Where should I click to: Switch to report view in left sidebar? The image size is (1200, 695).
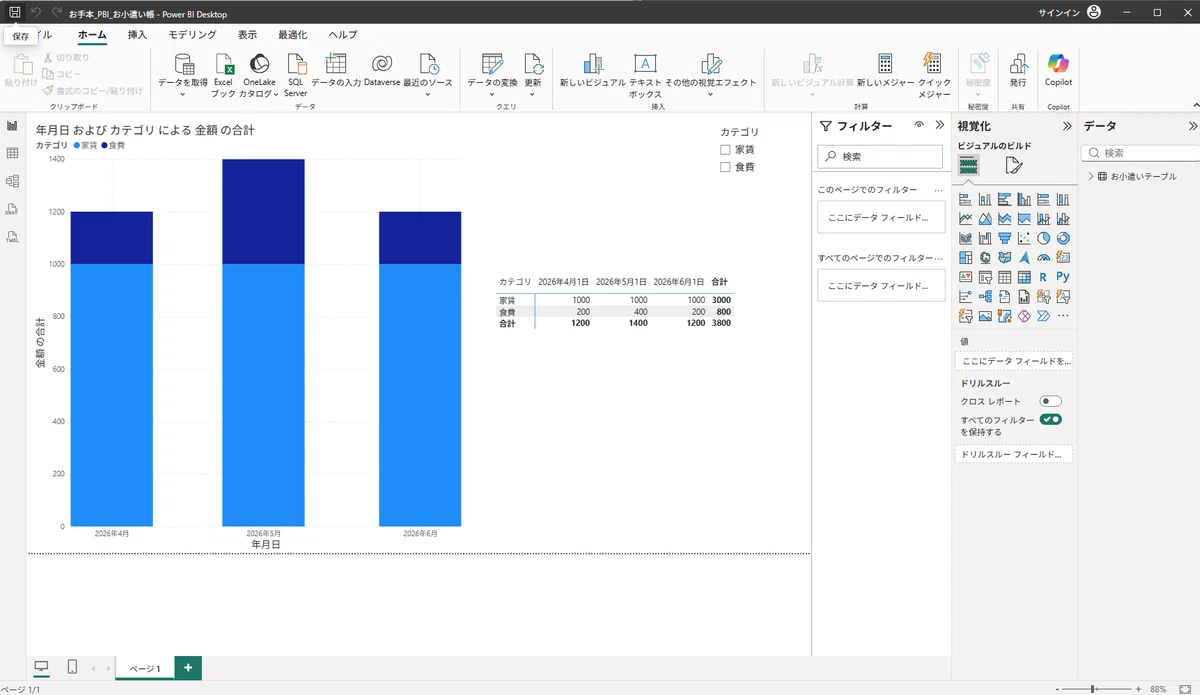[13, 126]
